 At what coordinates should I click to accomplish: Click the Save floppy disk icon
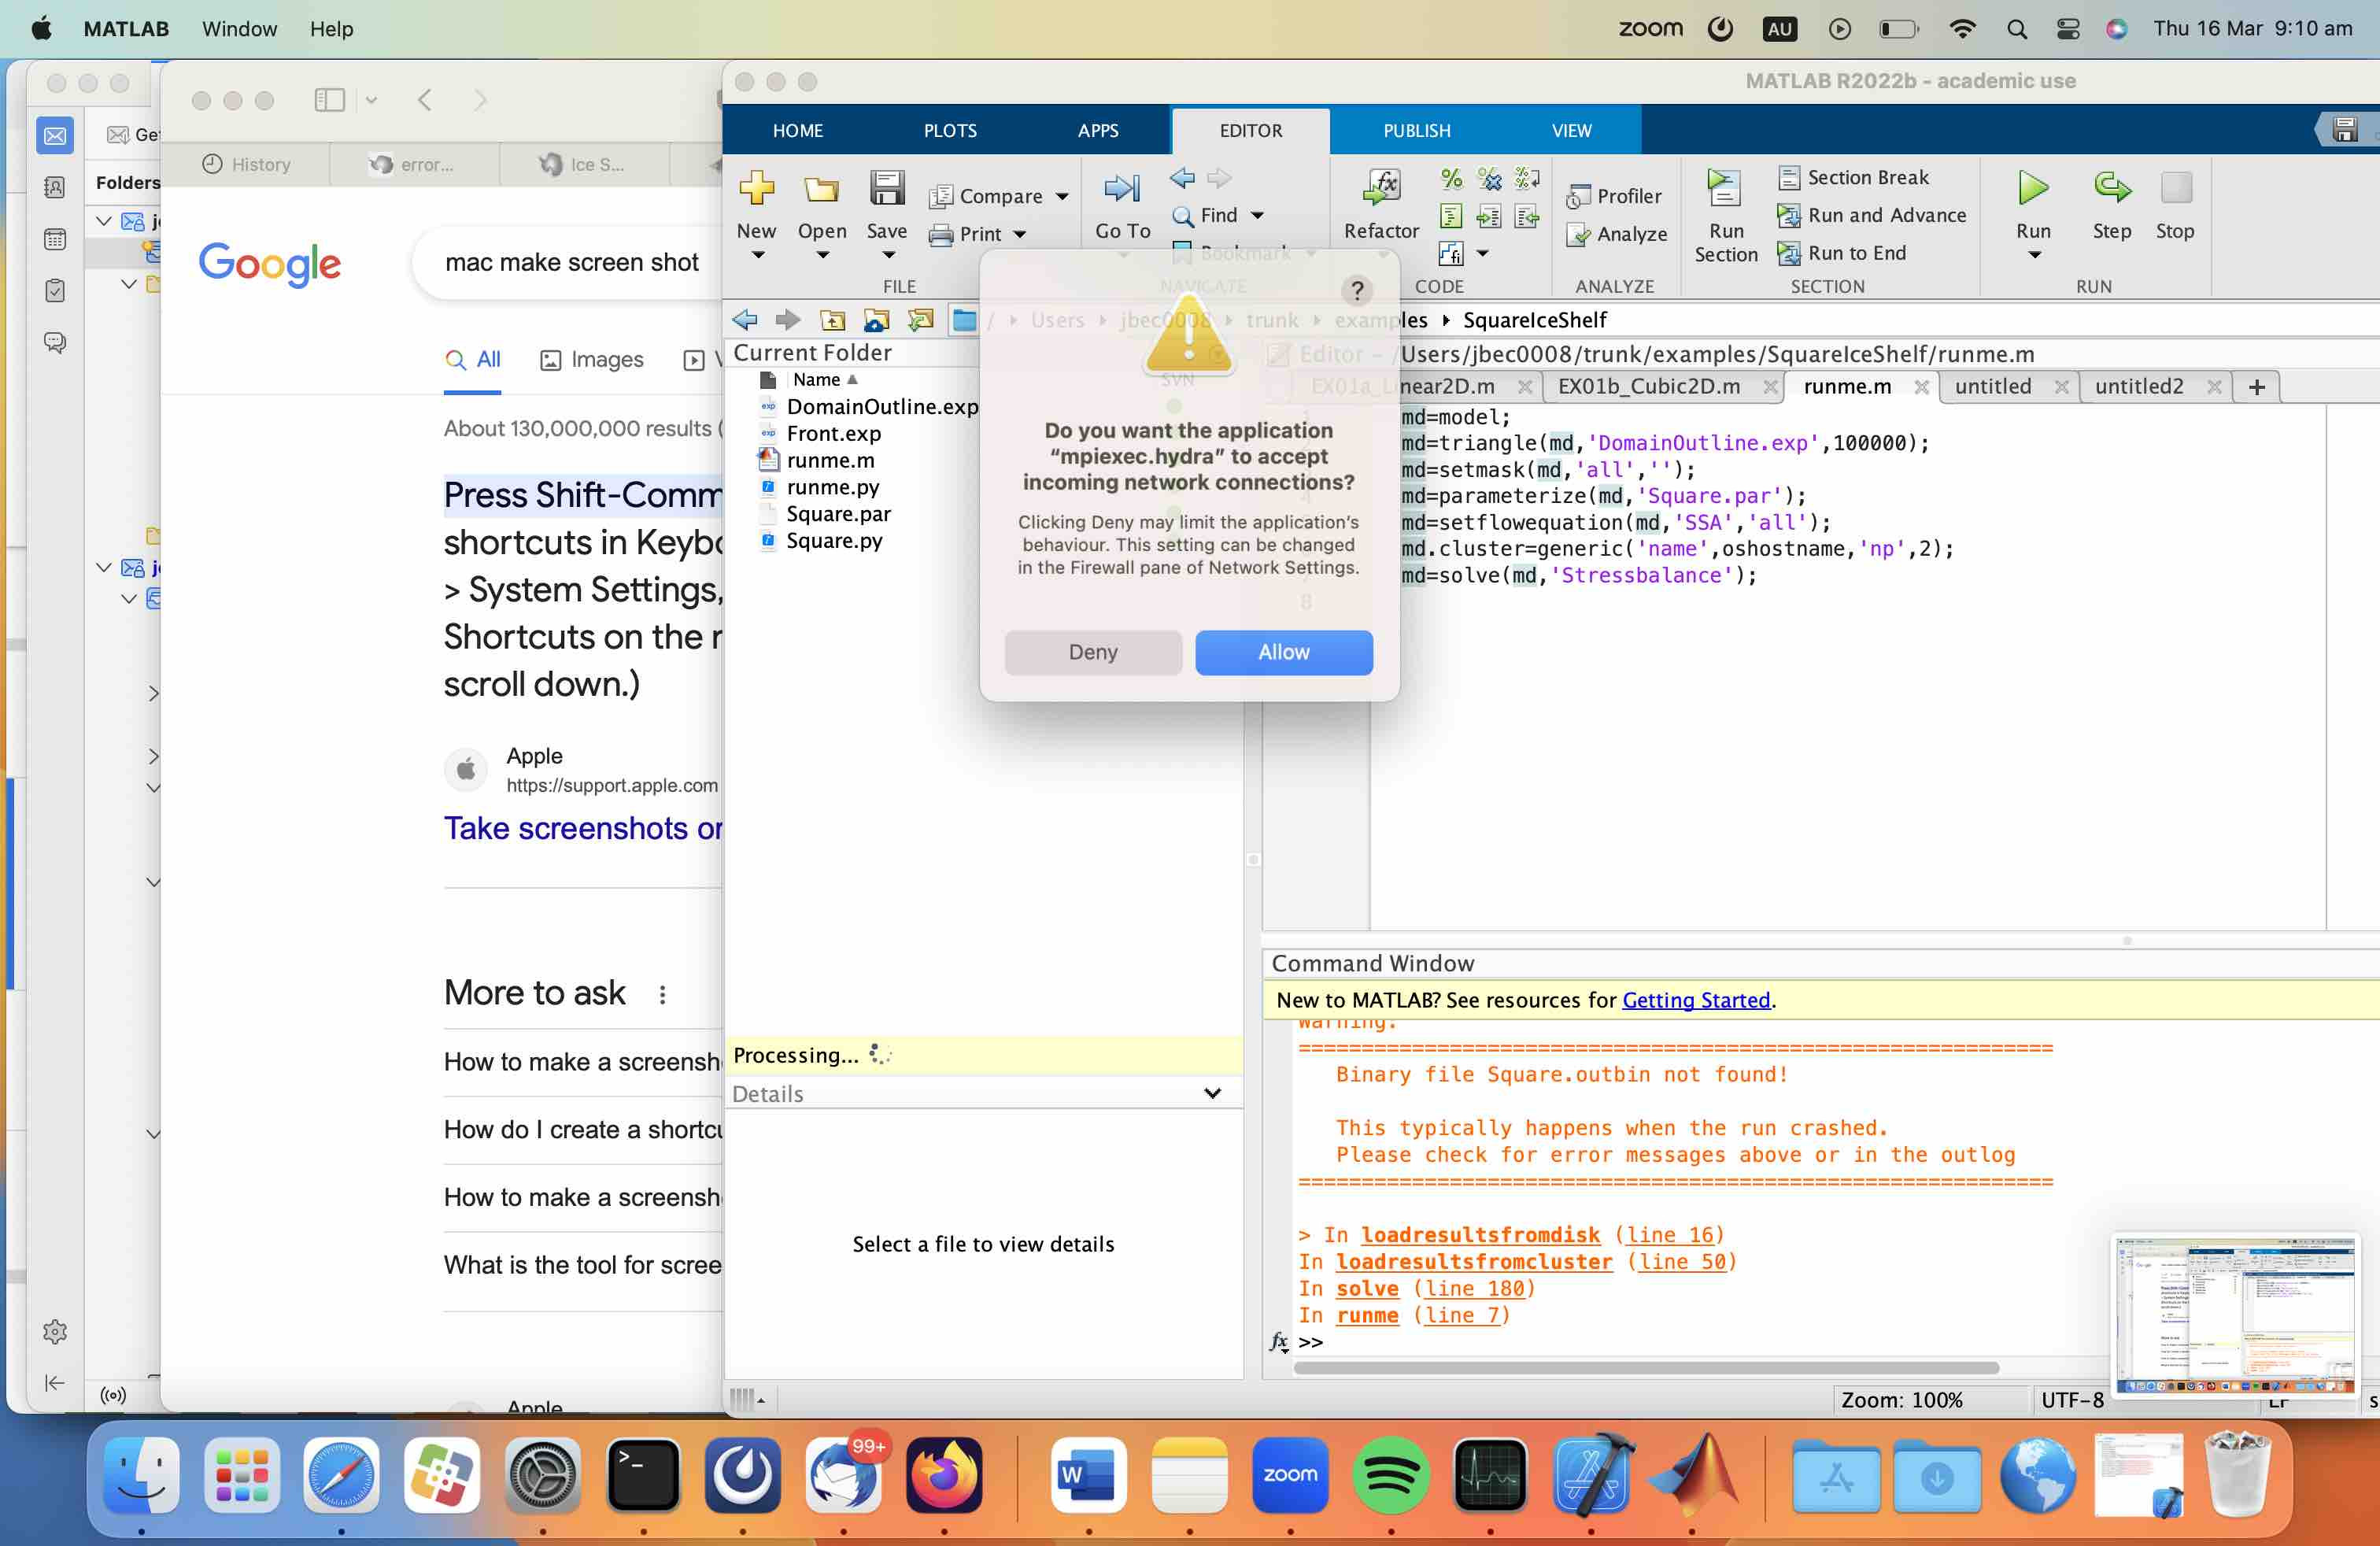[x=886, y=187]
